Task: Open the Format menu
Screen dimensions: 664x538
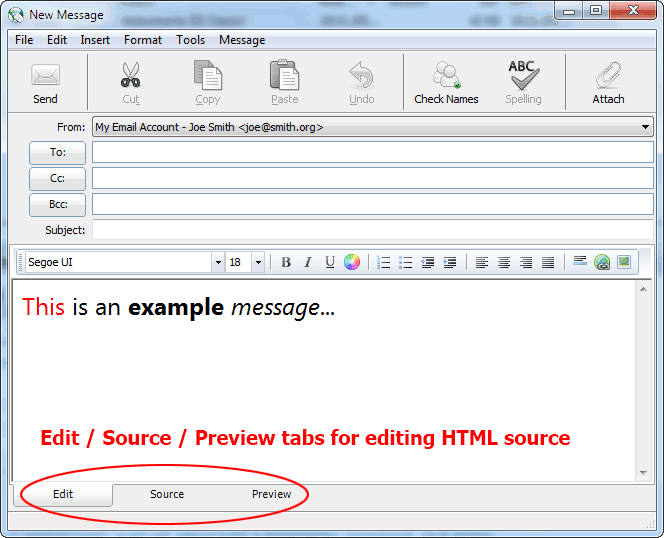Action: pos(143,40)
